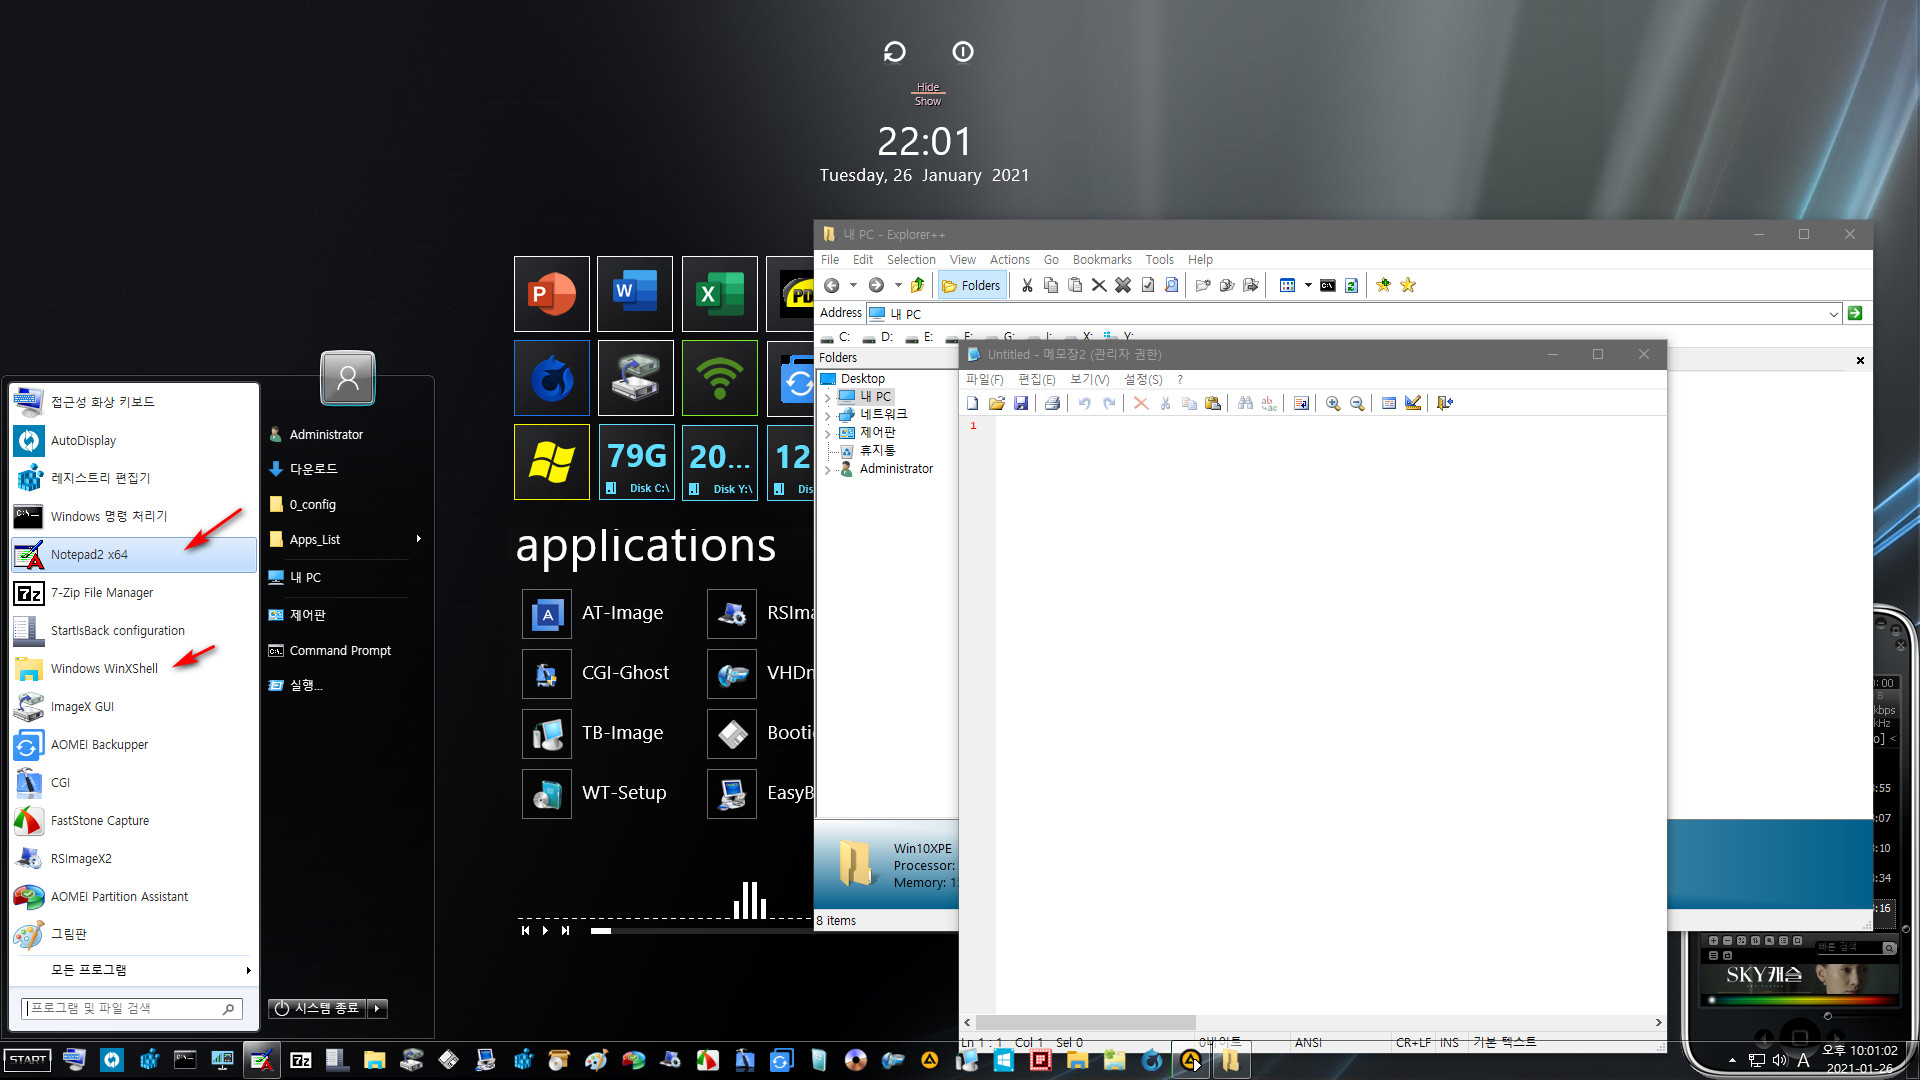Click the red Delete icon in Notepad2 toolbar
Viewport: 1920px width, 1080px height.
point(1141,403)
